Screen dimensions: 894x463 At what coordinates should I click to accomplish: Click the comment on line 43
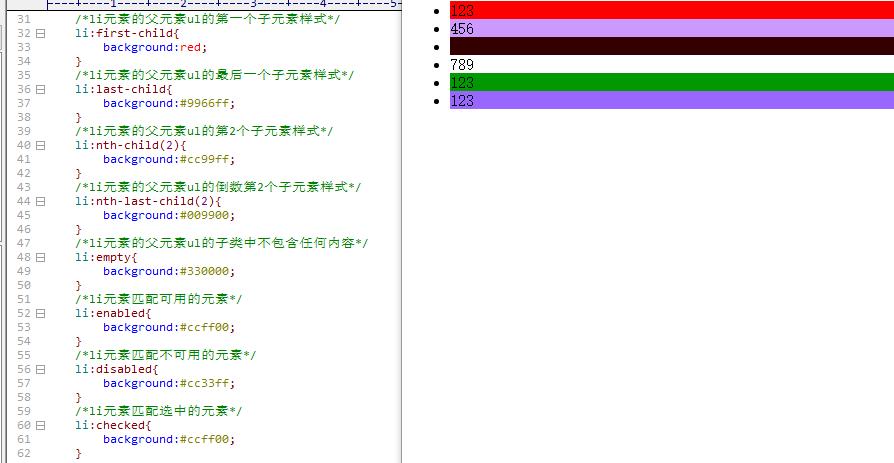(x=218, y=187)
